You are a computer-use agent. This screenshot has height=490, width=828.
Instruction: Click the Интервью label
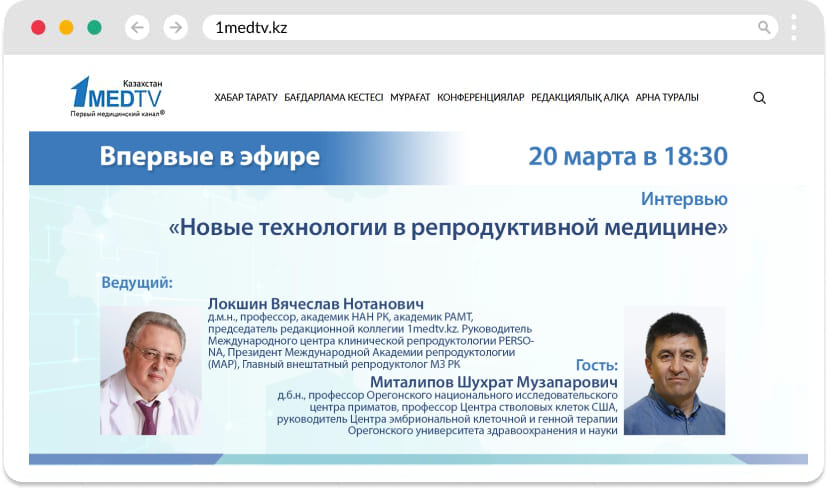[x=684, y=199]
